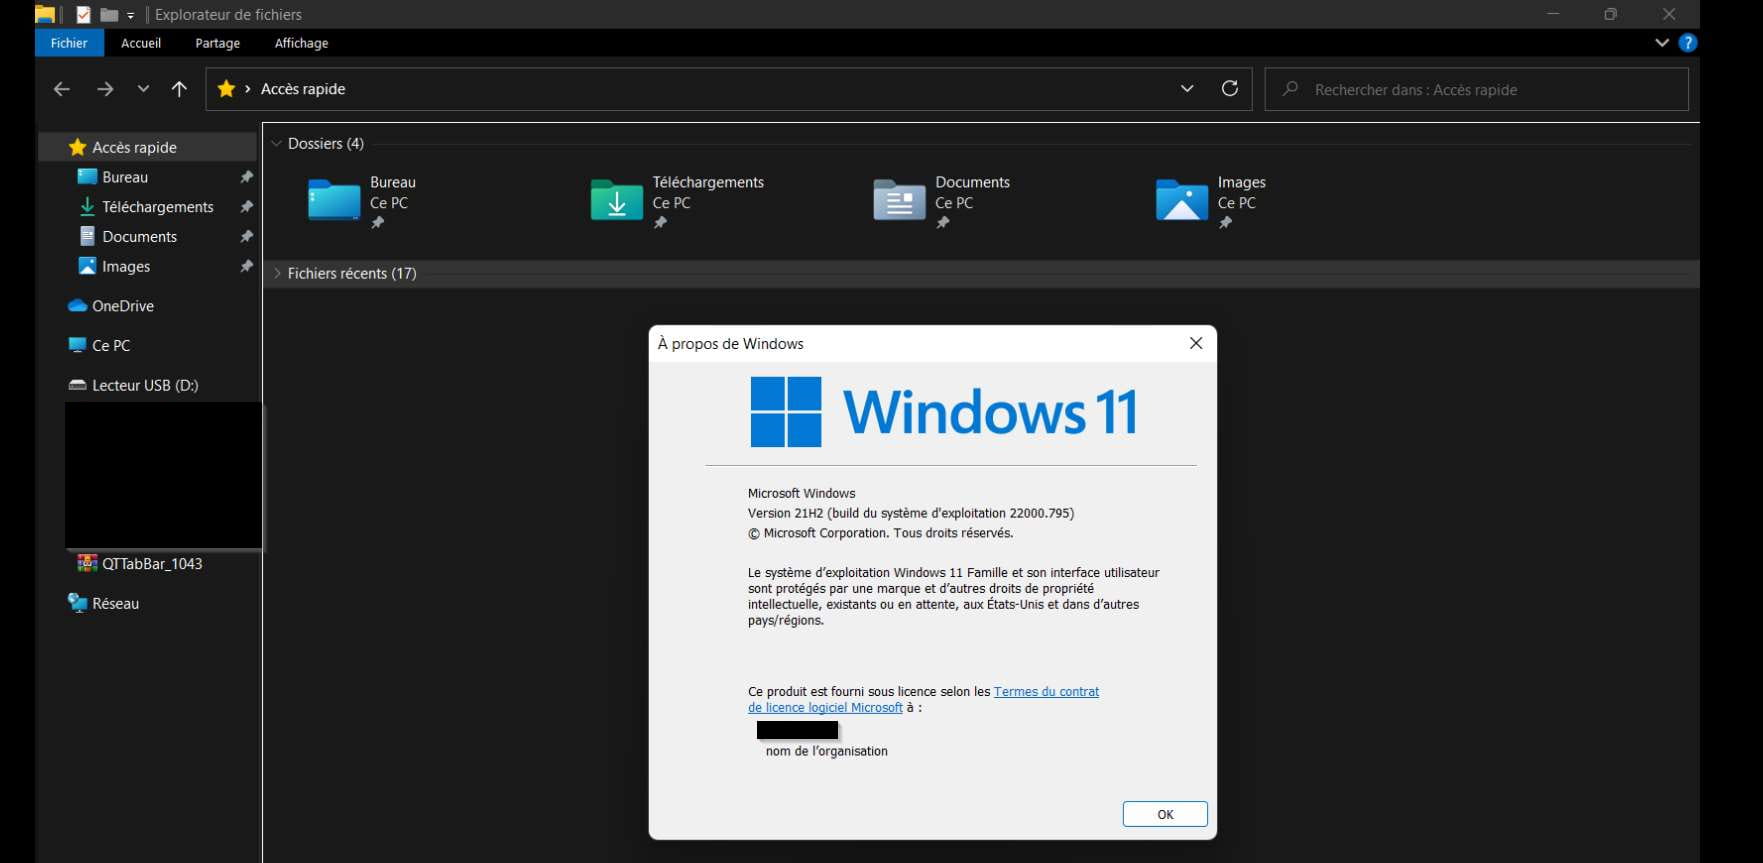Select the Bureau folder icon in Dossiers
Image resolution: width=1763 pixels, height=863 pixels.
point(334,199)
